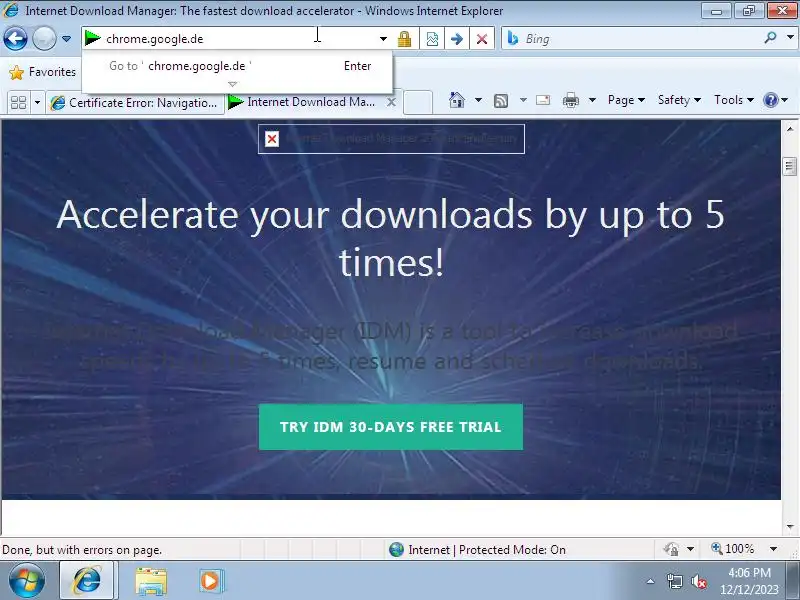Go back with the Back arrow button
The height and width of the screenshot is (600, 800).
pos(15,38)
